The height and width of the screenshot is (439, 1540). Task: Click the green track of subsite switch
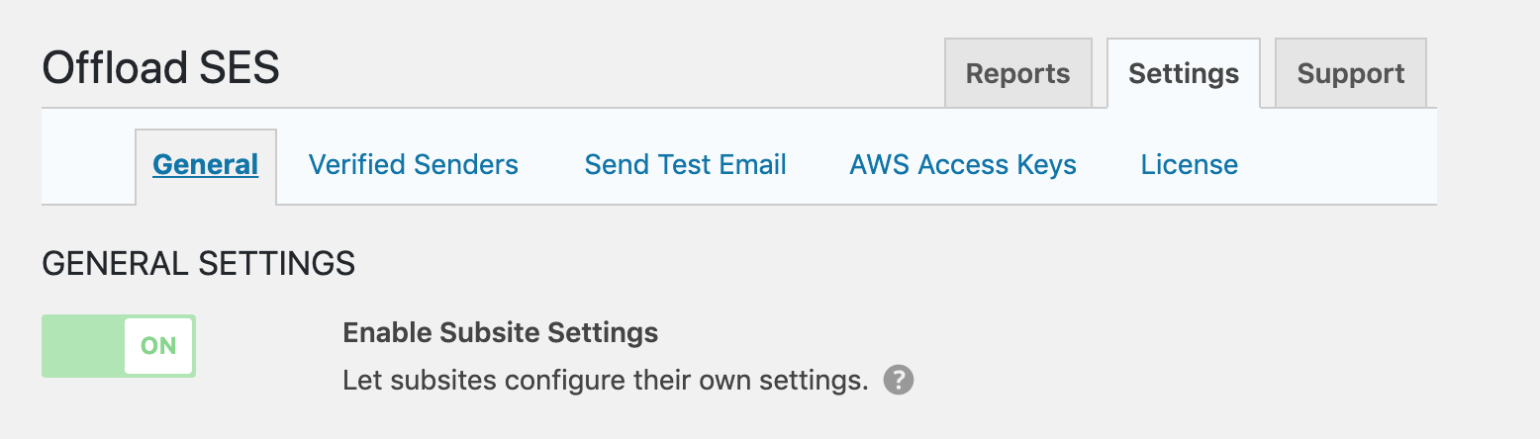click(83, 346)
